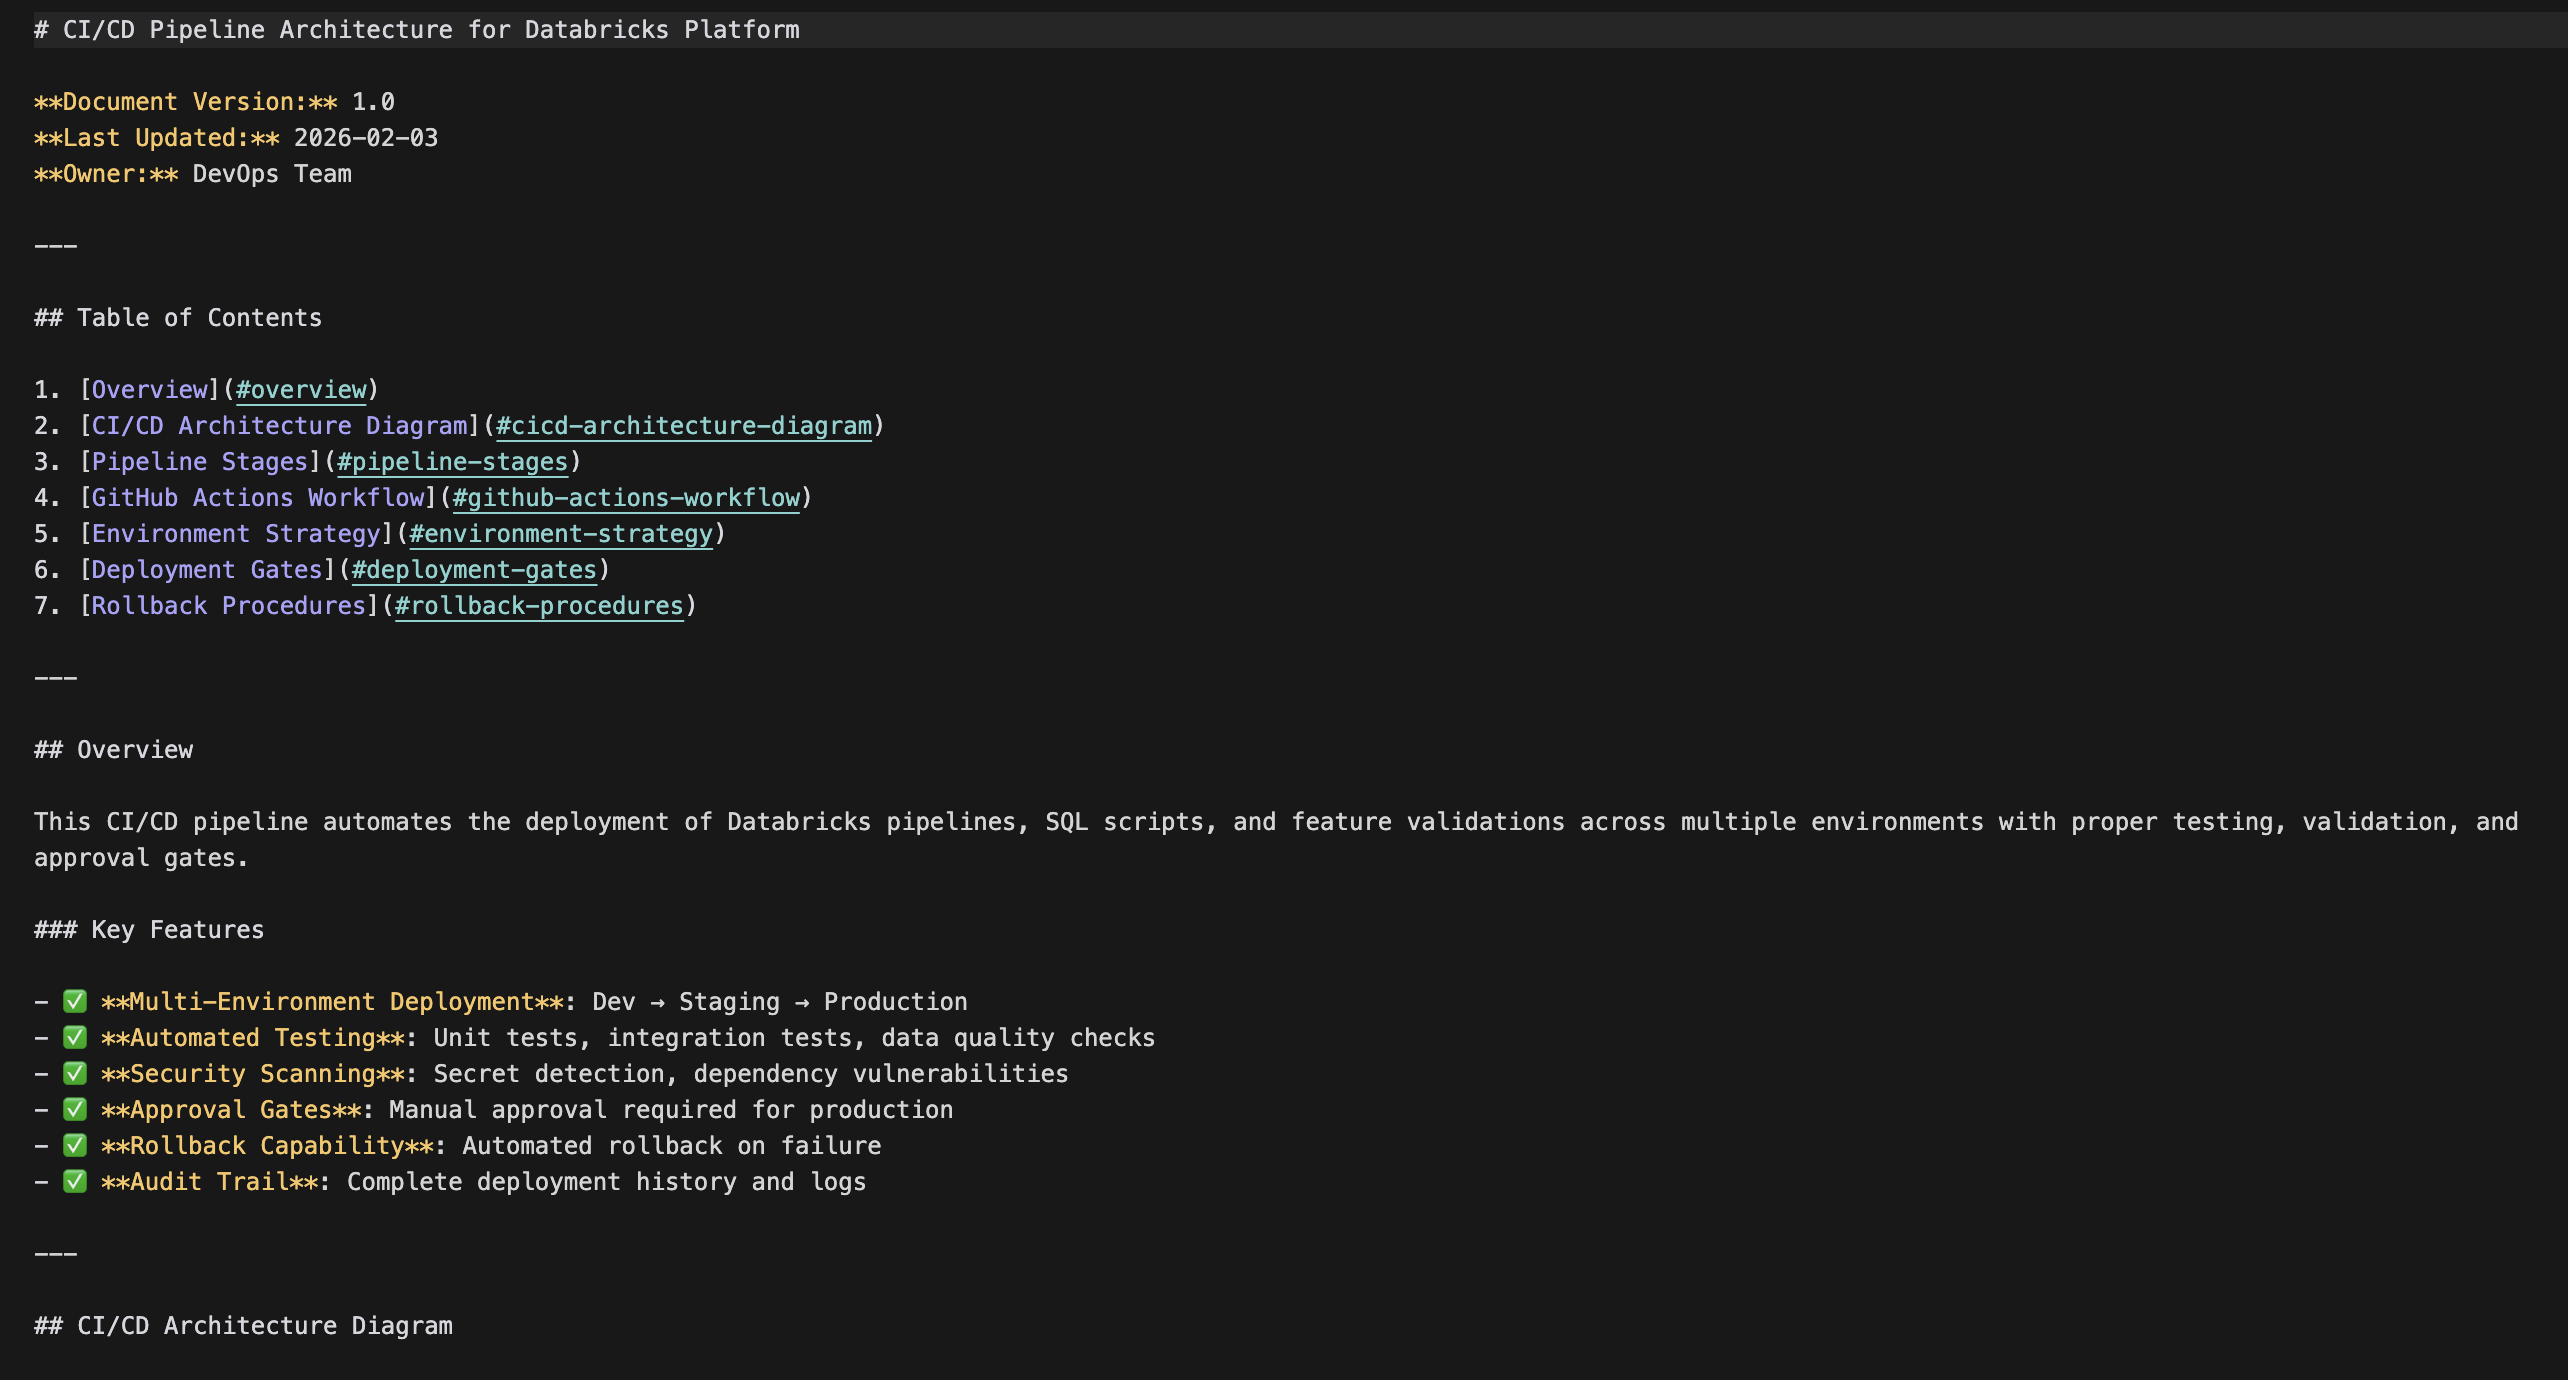The image size is (2568, 1380).
Task: Click the bold Document Version label
Action: [x=185, y=102]
